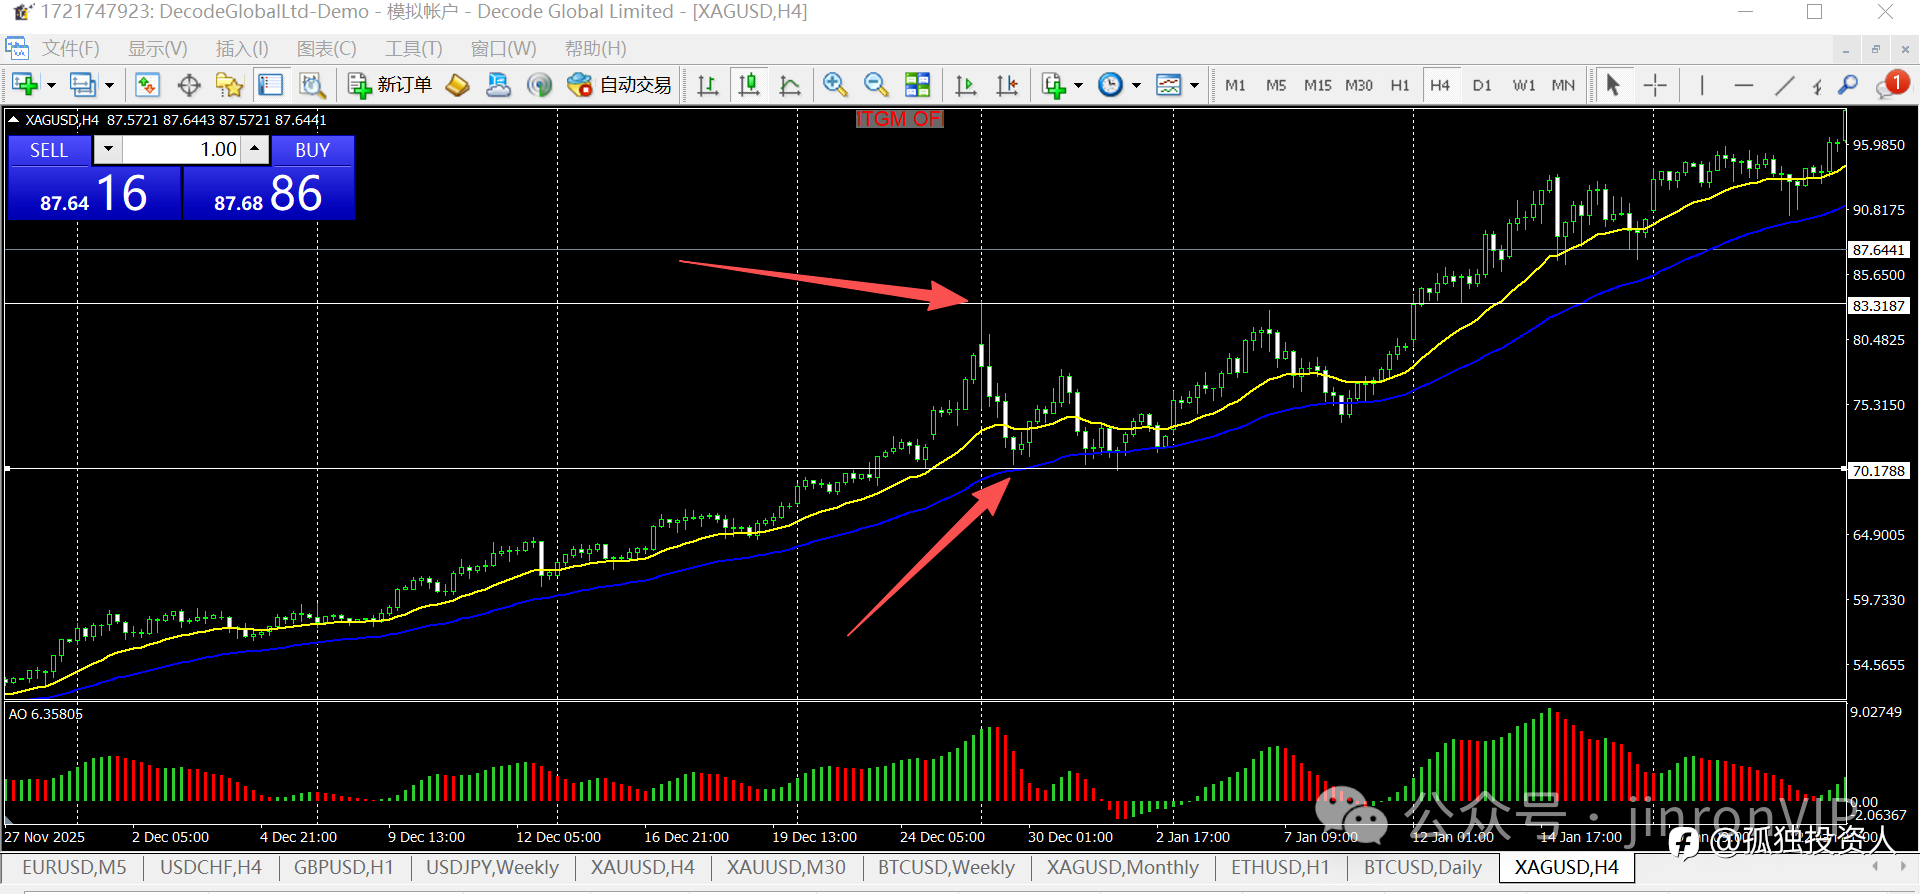
Task: Click the 87.64 sell price panel
Action: point(94,192)
